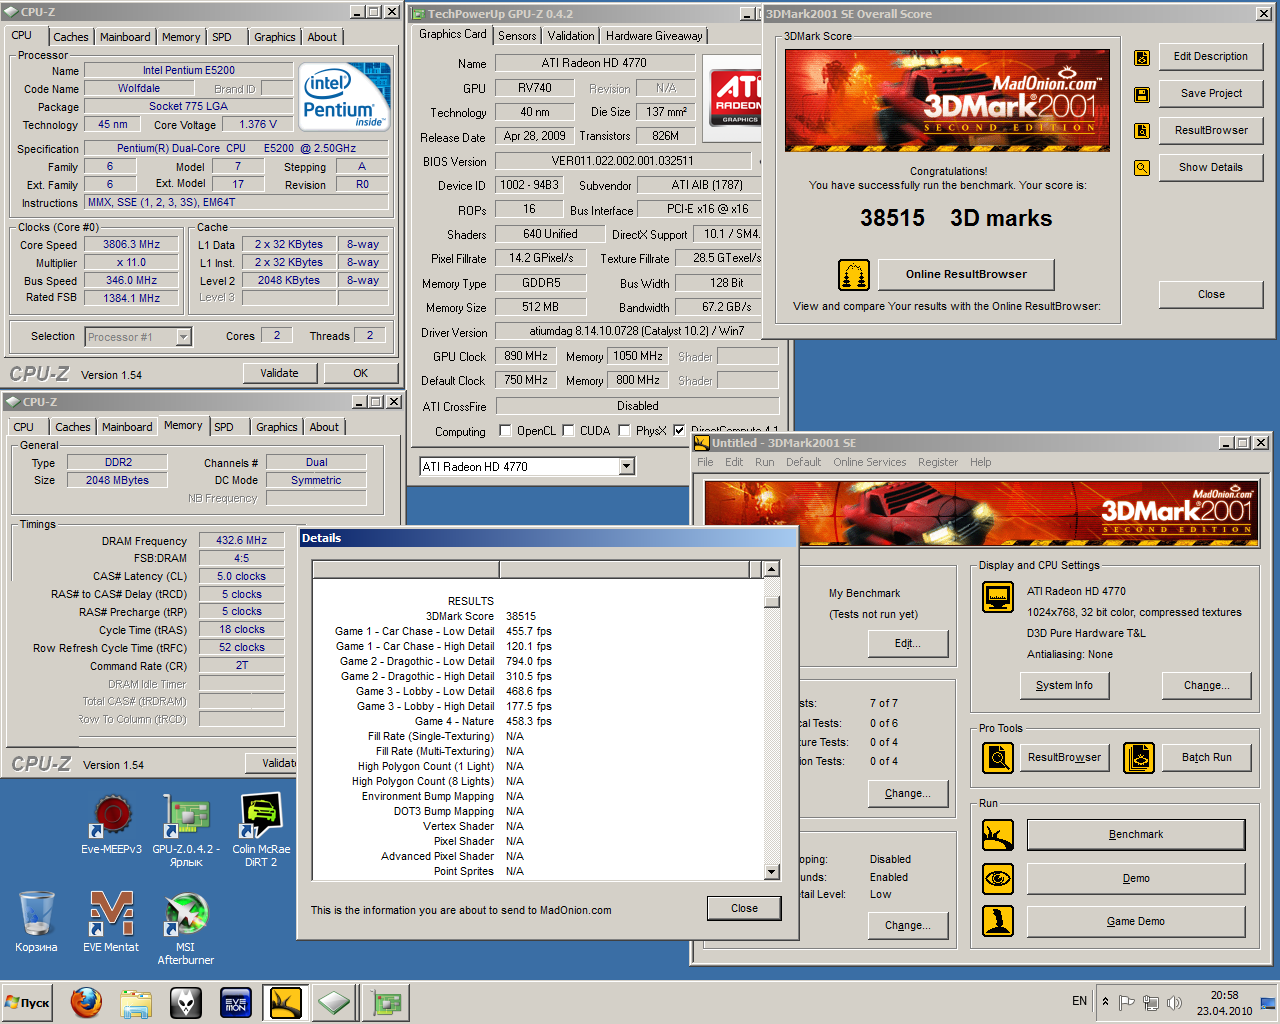Click the GPU-Z graphics card icon on the taskbar
Image resolution: width=1280 pixels, height=1024 pixels.
click(386, 1002)
